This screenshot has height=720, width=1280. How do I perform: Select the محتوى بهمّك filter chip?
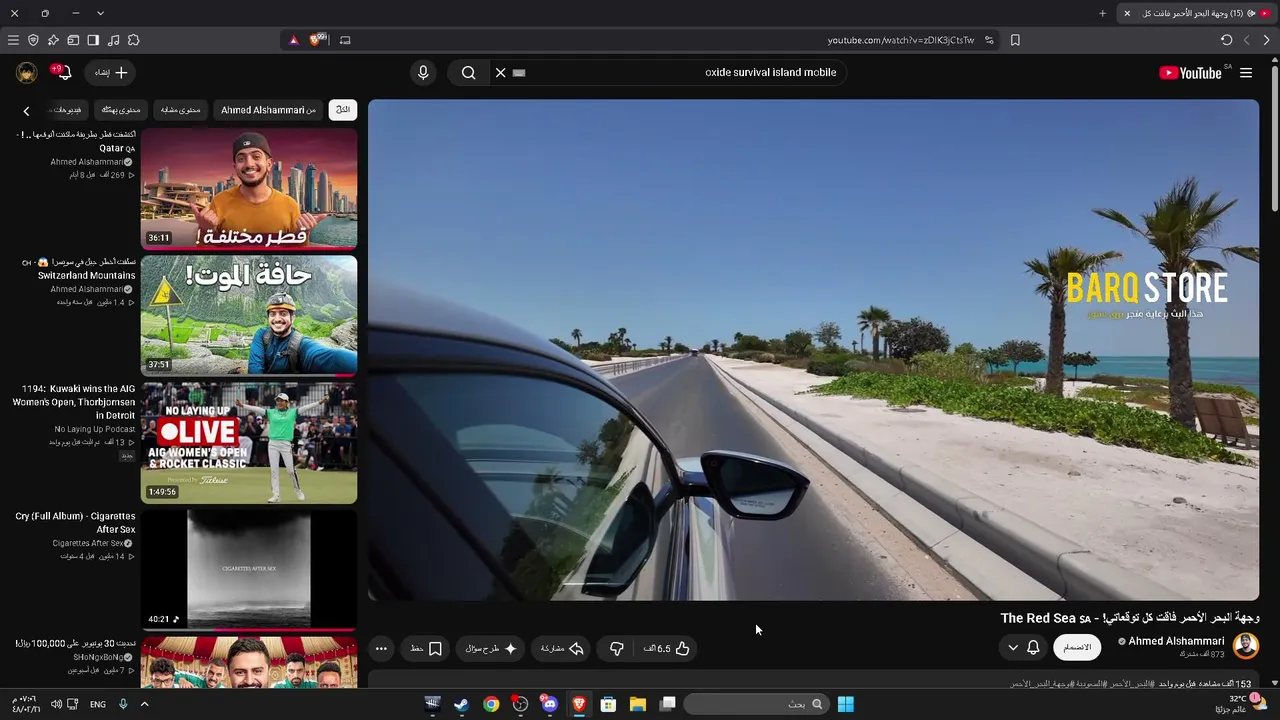(x=121, y=110)
